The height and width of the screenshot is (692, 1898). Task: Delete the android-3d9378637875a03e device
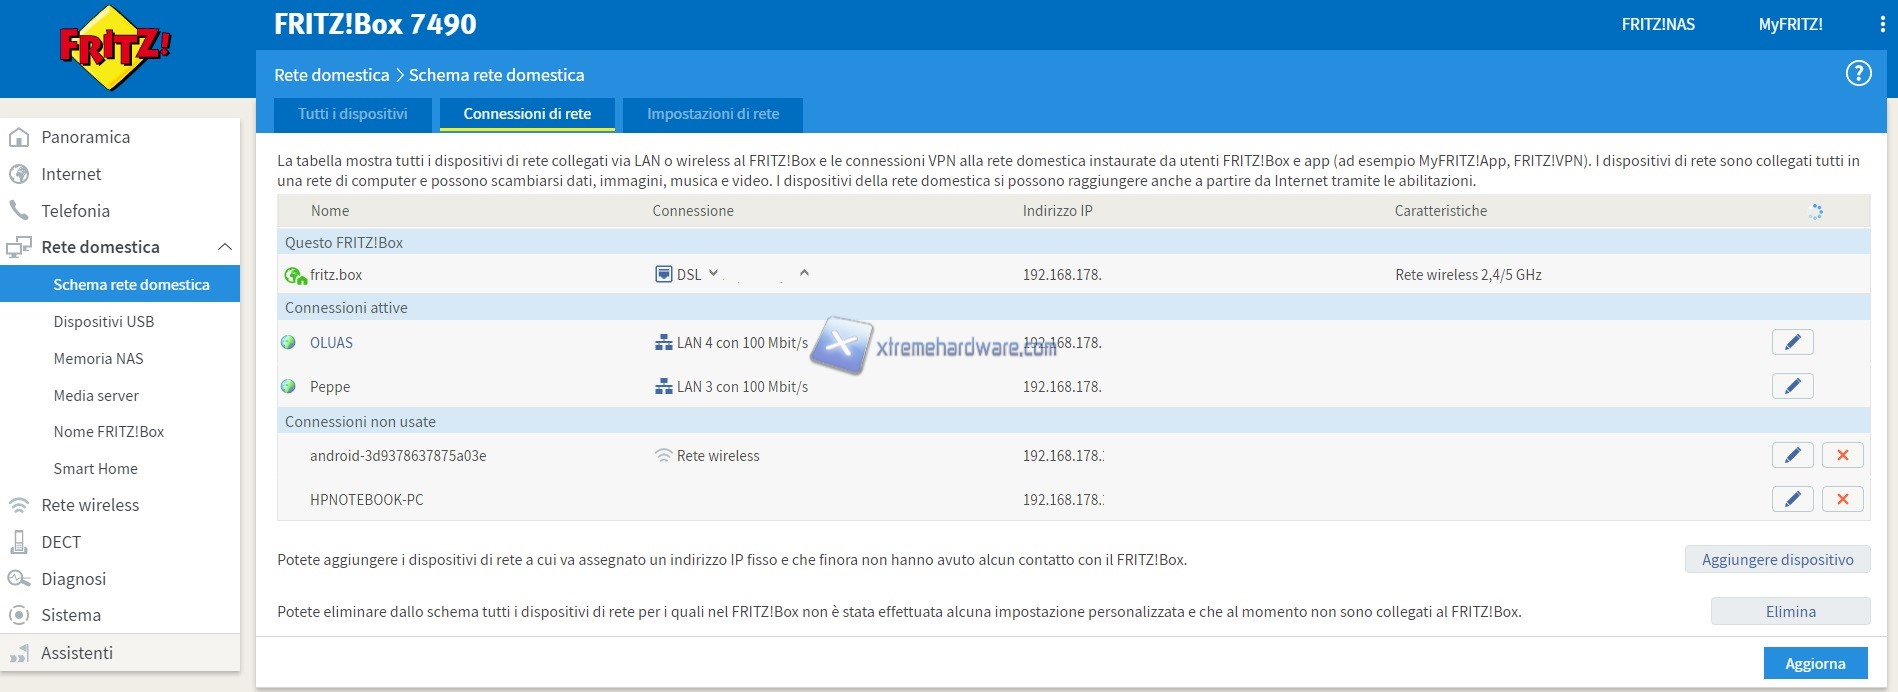(1842, 456)
